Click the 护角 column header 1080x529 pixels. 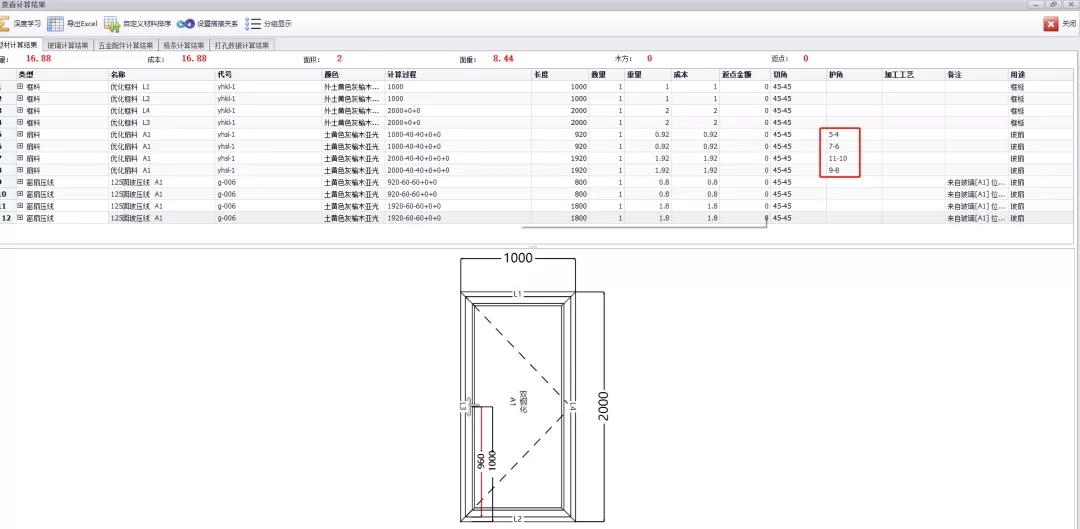point(836,74)
